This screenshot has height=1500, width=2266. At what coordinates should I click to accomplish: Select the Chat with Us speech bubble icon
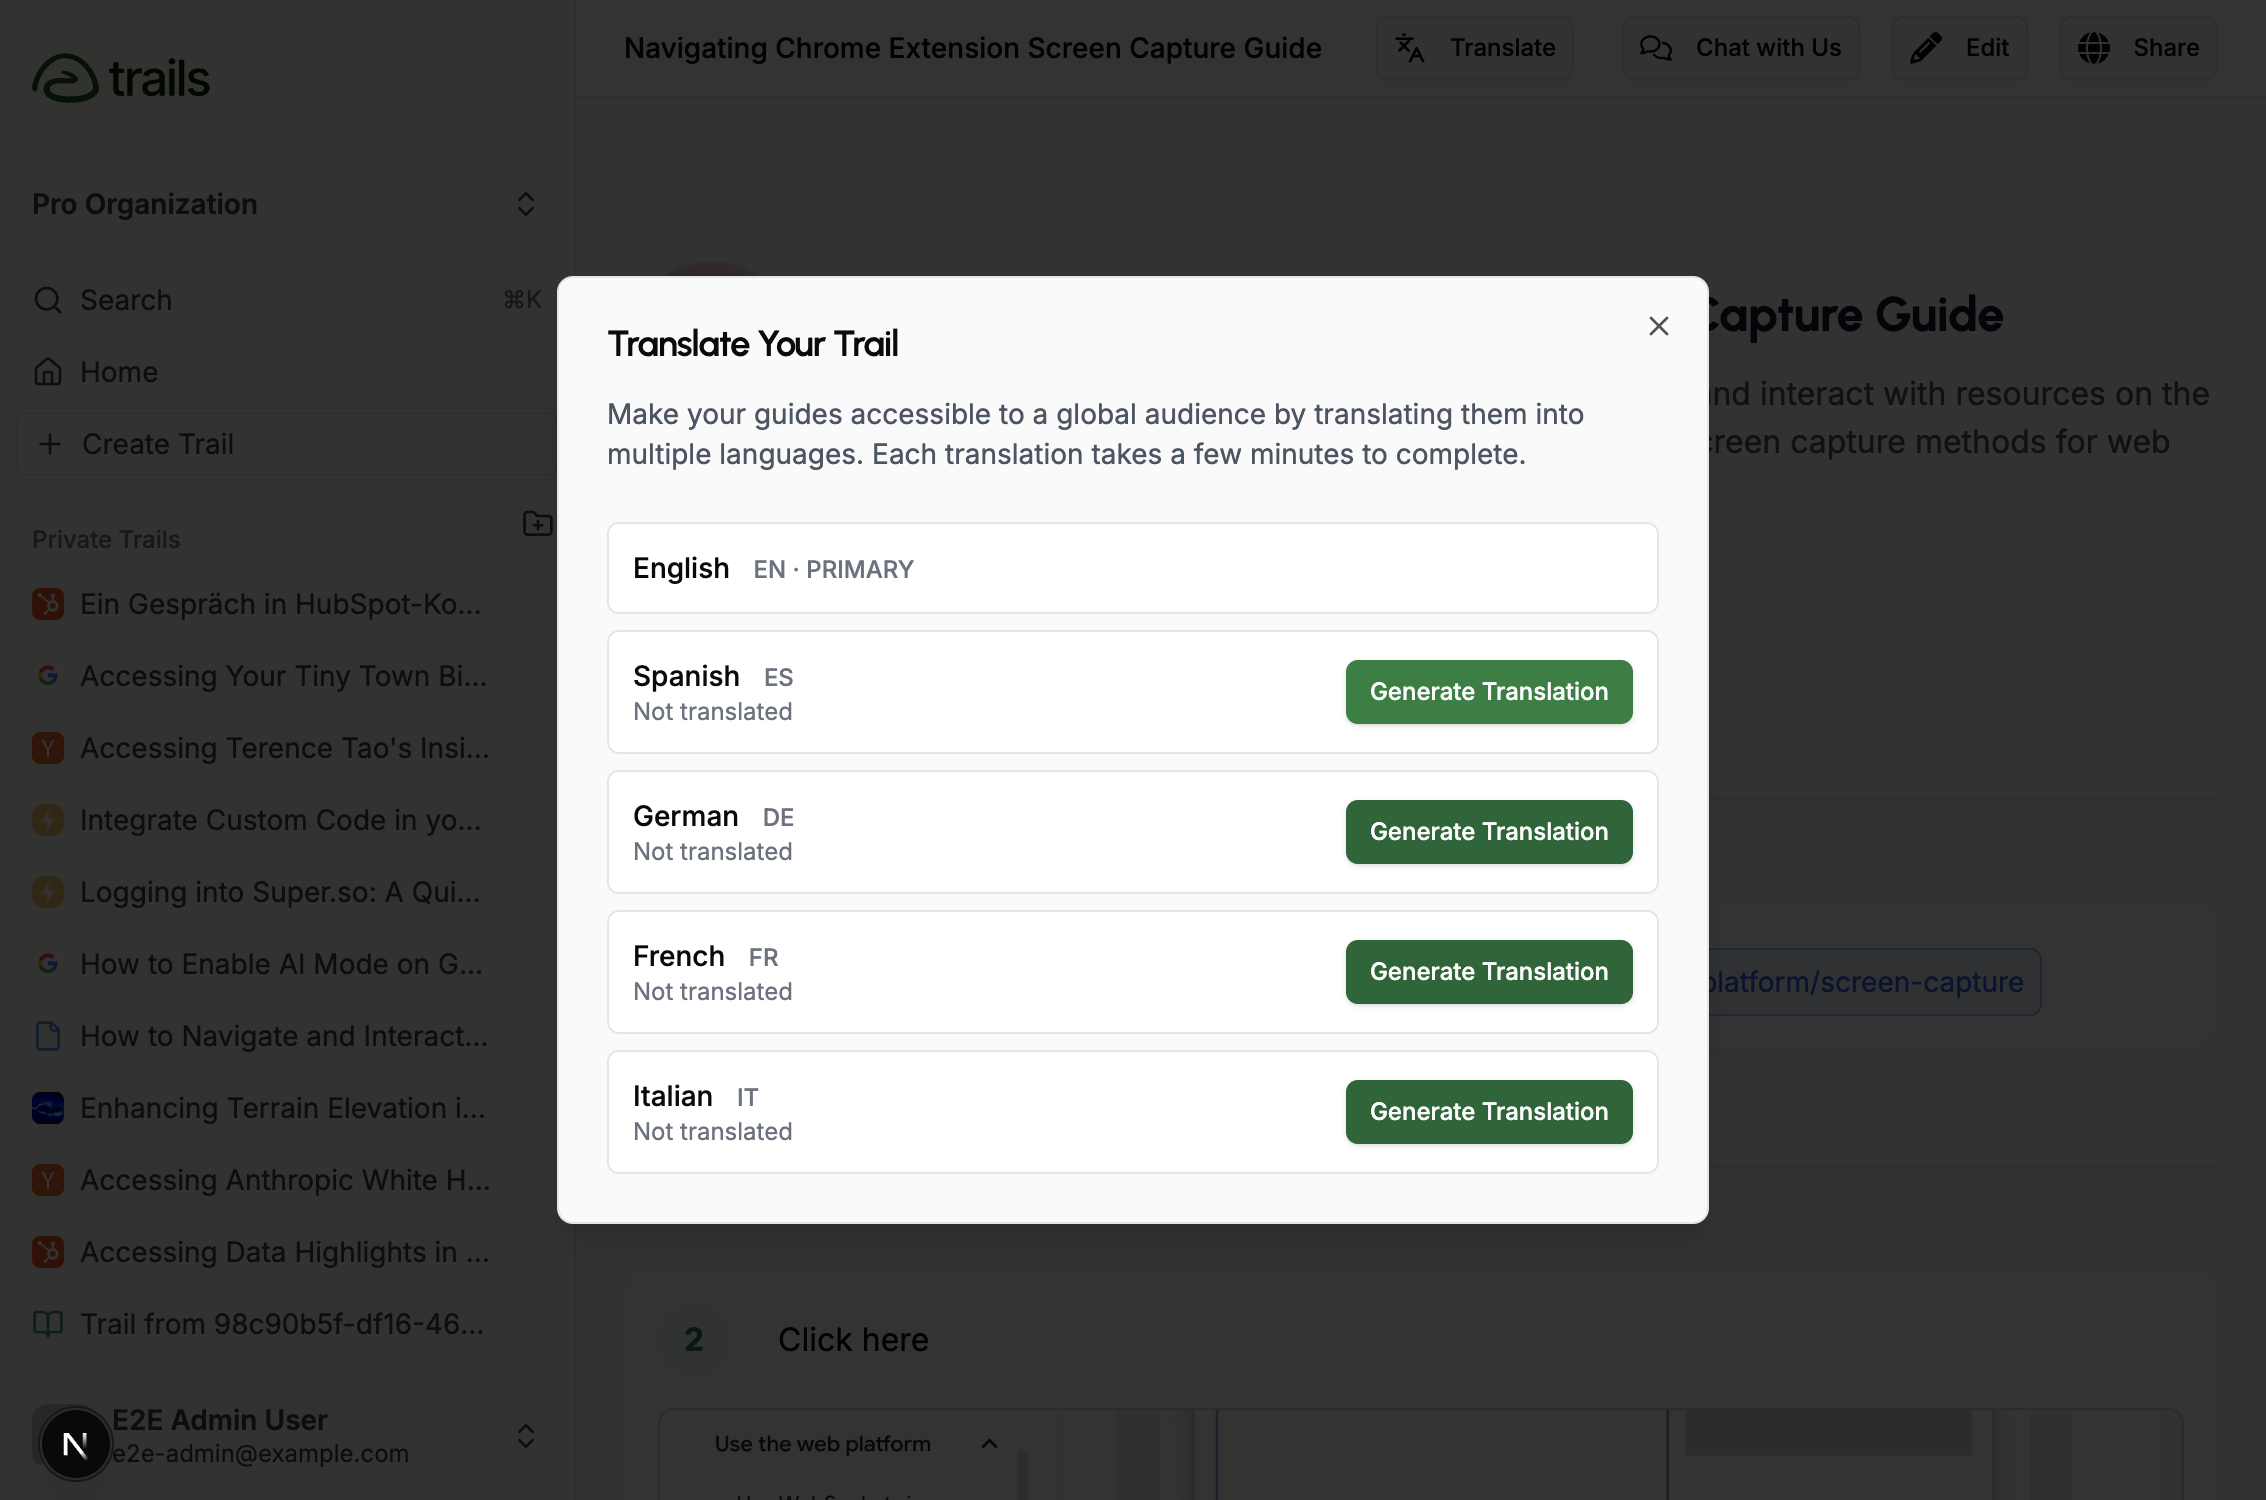click(1656, 47)
